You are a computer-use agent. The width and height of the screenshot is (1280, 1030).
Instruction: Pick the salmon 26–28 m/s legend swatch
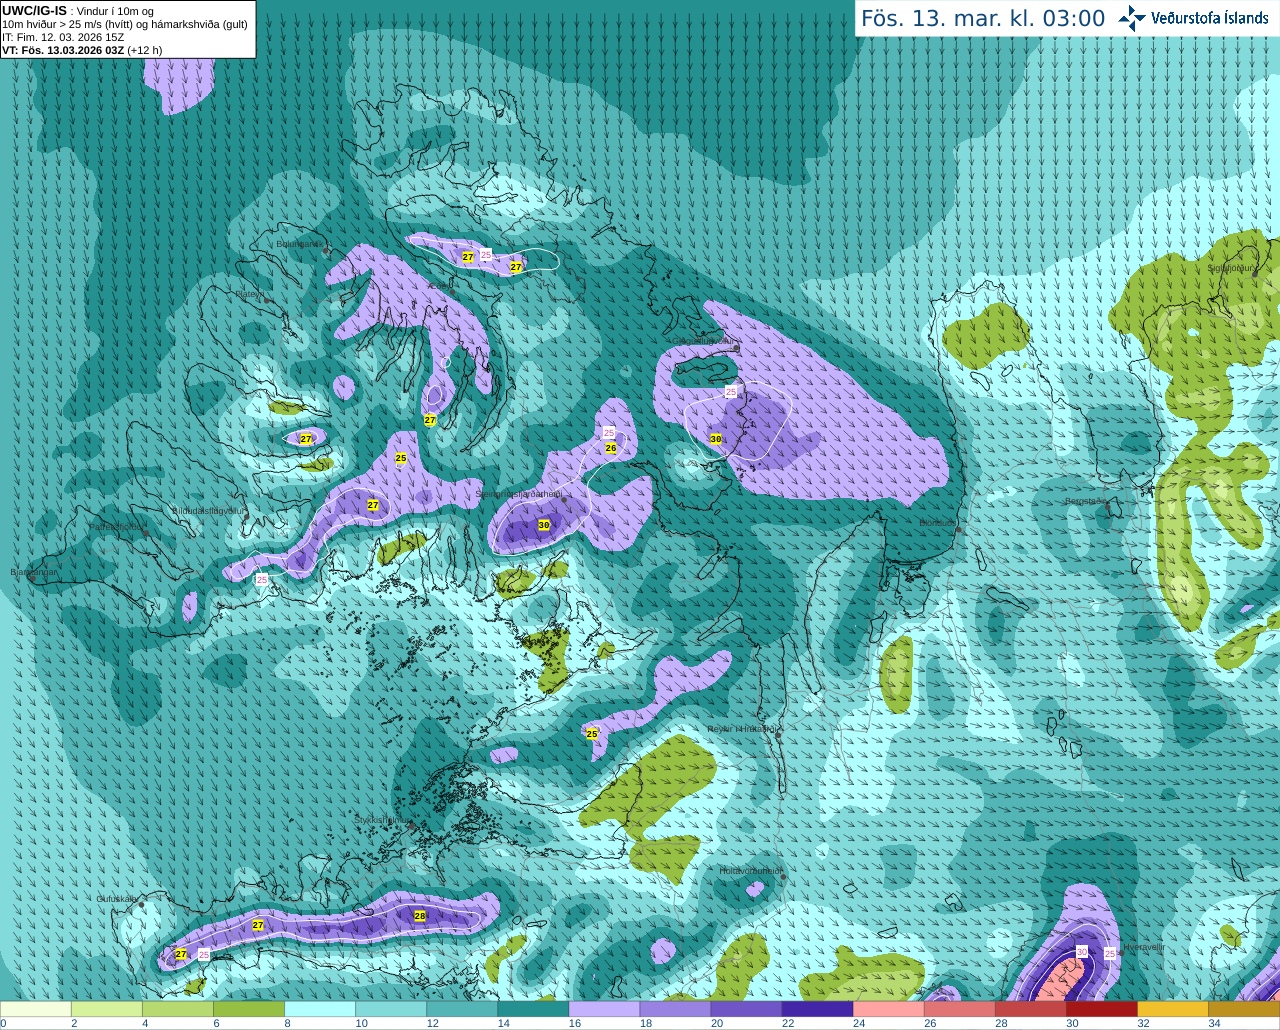[x=960, y=1009]
